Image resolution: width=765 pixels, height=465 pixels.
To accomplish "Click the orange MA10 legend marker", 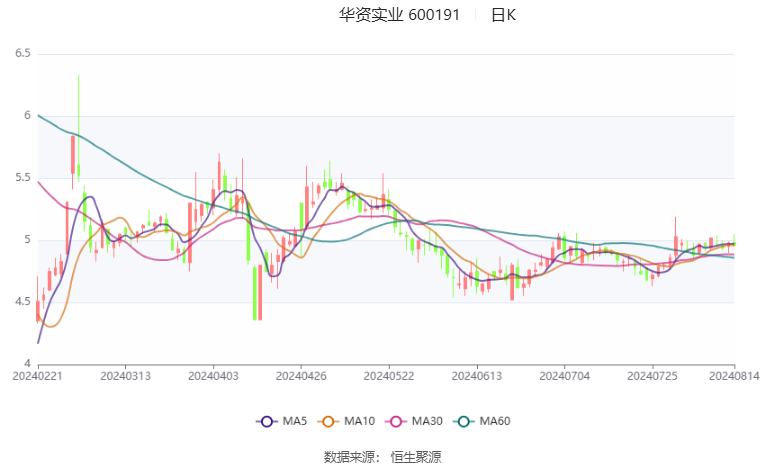I will [328, 422].
